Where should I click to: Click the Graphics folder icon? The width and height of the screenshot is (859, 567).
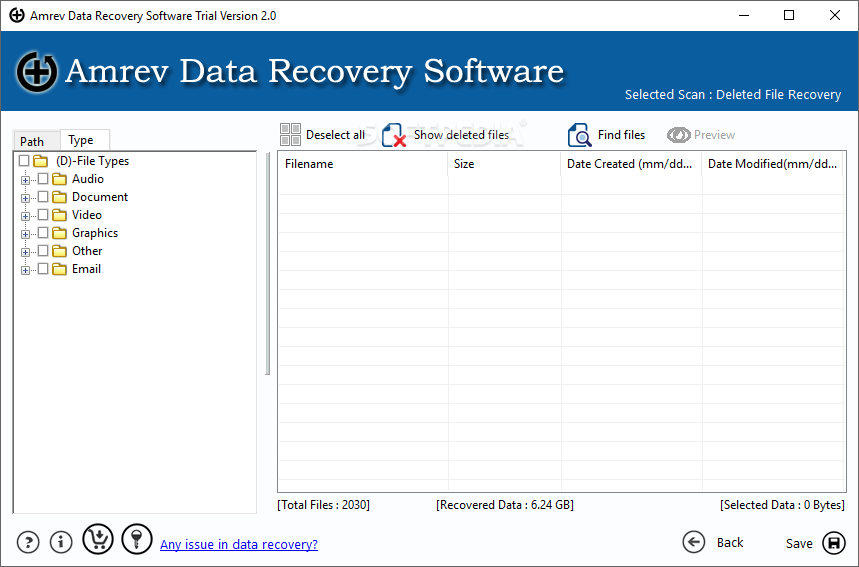(x=59, y=233)
